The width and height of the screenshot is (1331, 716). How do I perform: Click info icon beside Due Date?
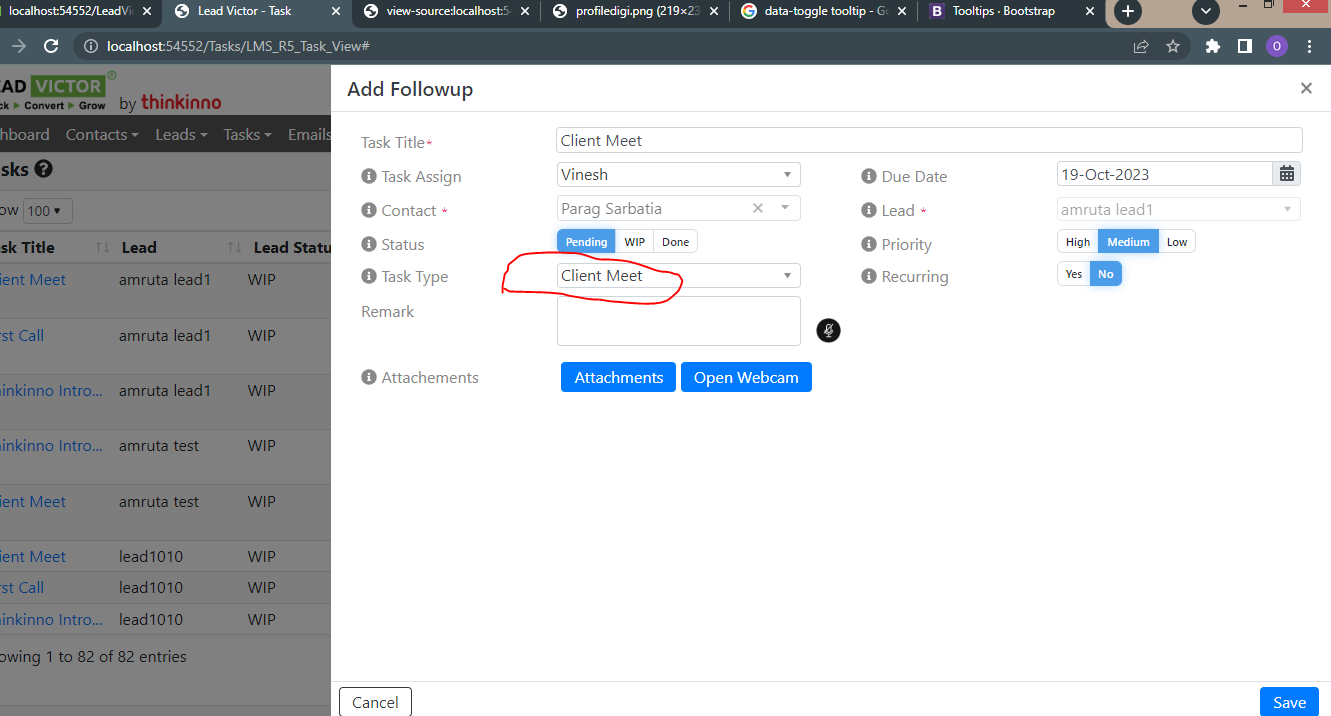[x=868, y=176]
